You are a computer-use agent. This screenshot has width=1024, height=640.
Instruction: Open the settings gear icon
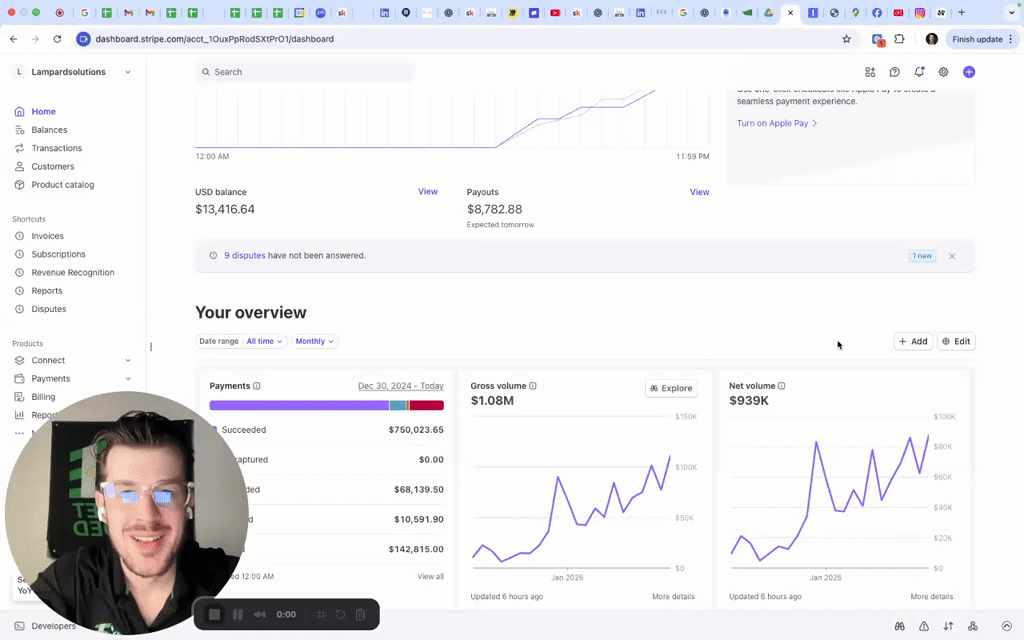[945, 72]
